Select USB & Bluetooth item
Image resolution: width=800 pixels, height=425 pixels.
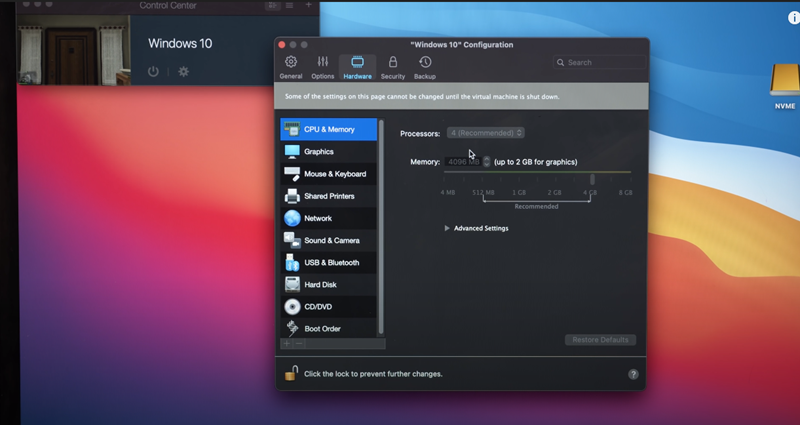pyautogui.click(x=329, y=262)
